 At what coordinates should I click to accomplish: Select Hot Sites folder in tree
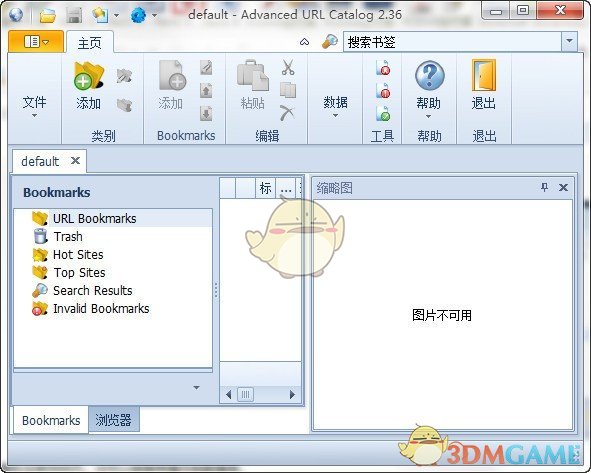(x=78, y=255)
